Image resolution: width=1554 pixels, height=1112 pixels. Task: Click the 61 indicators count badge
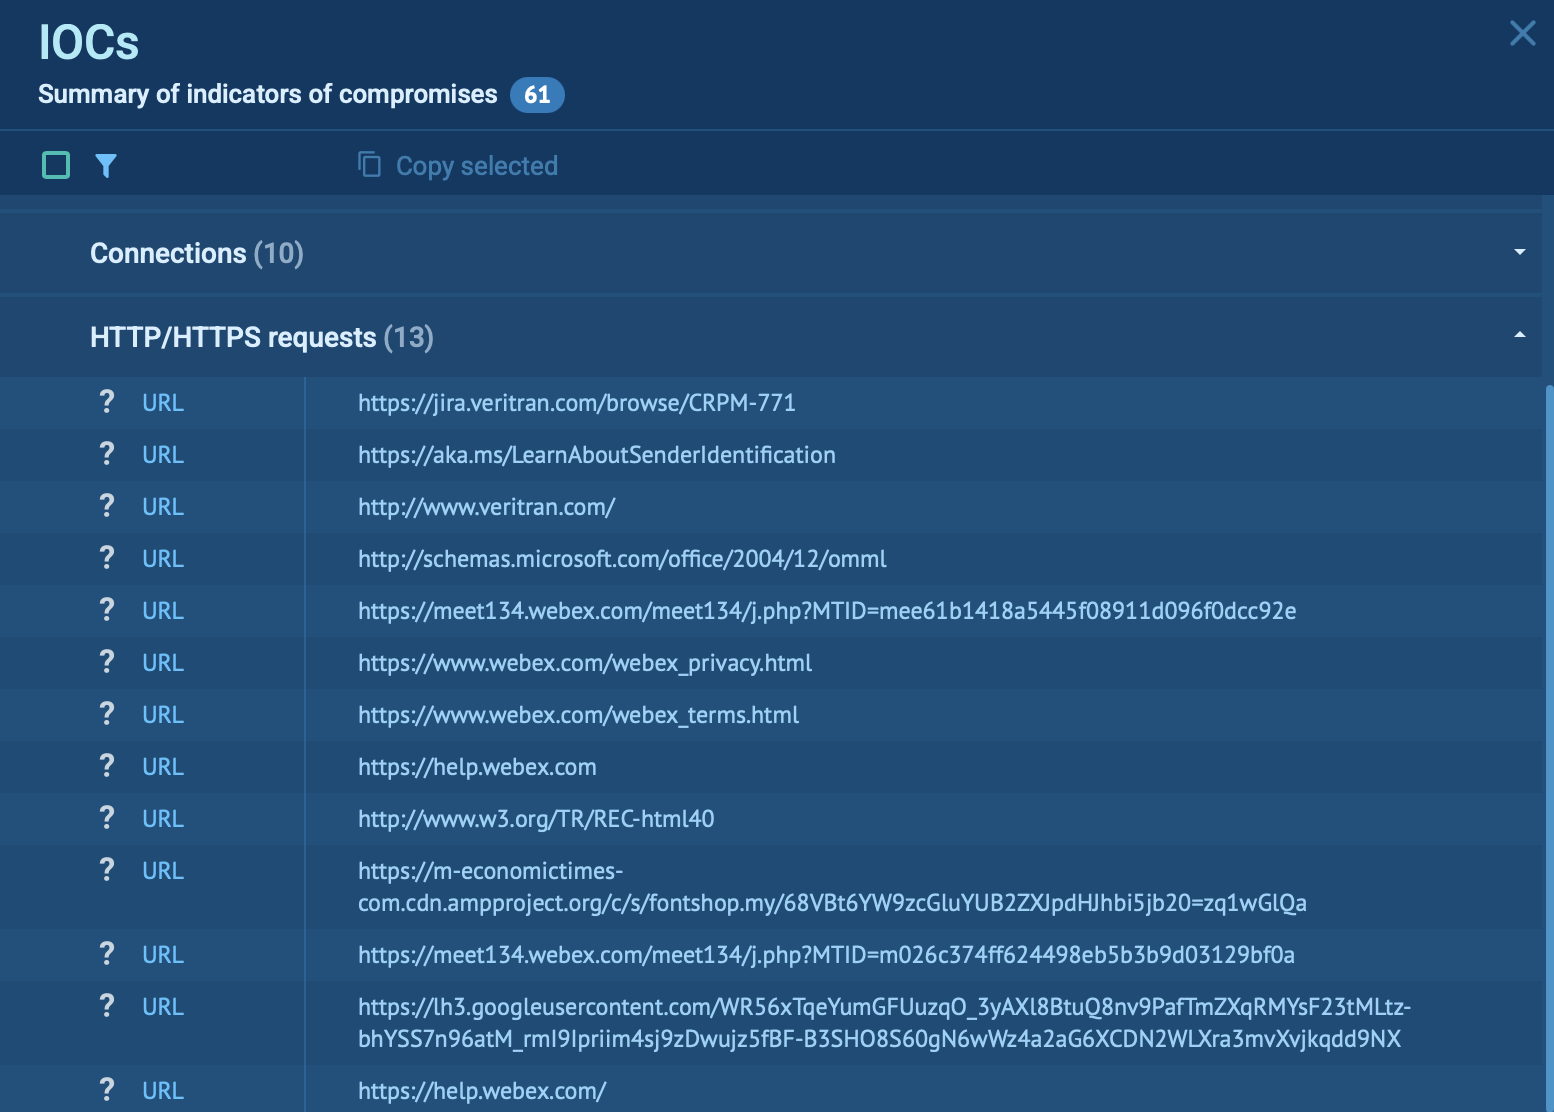click(x=537, y=95)
